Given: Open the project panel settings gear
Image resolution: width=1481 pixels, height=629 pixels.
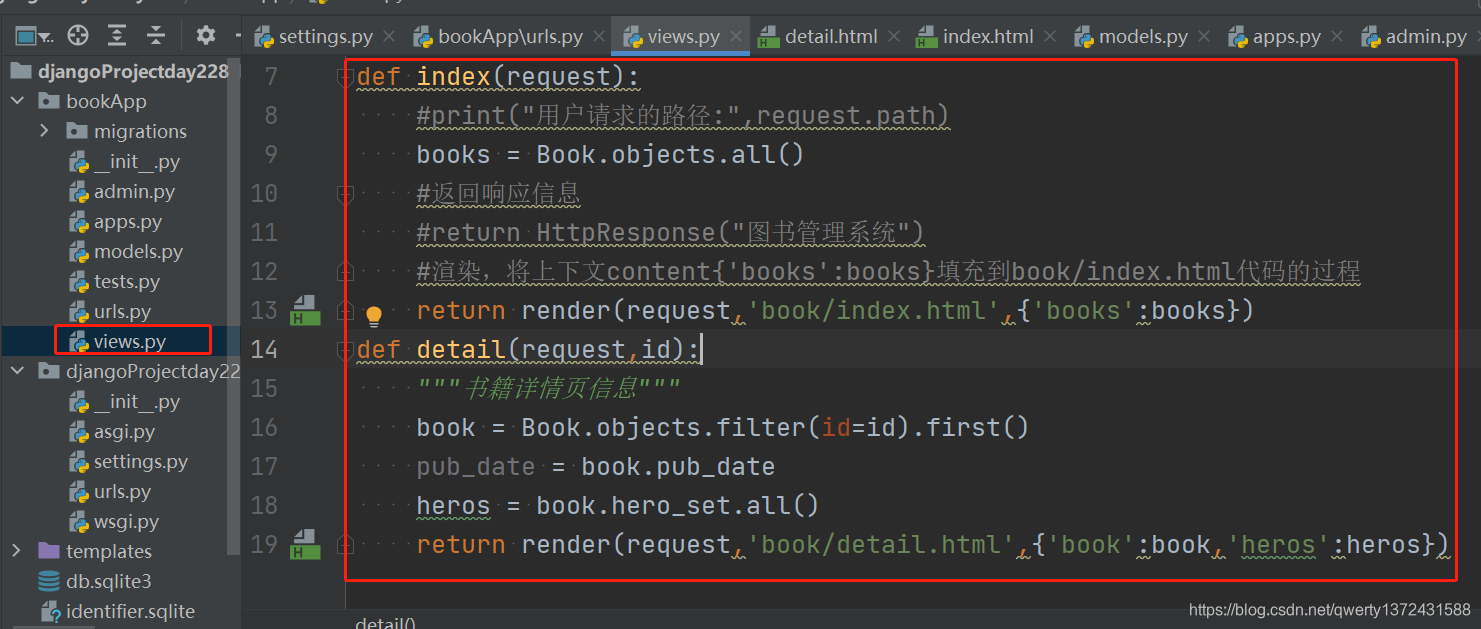Looking at the screenshot, I should pos(206,36).
